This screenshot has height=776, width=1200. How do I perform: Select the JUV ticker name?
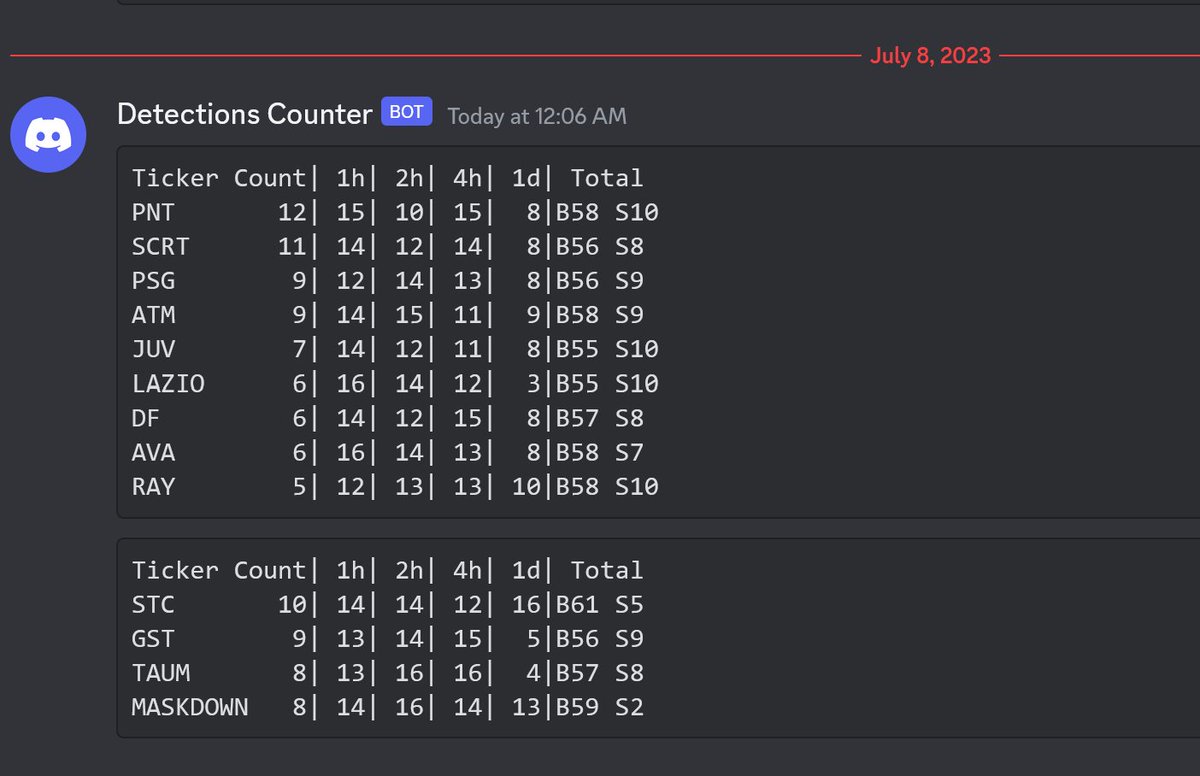[153, 349]
